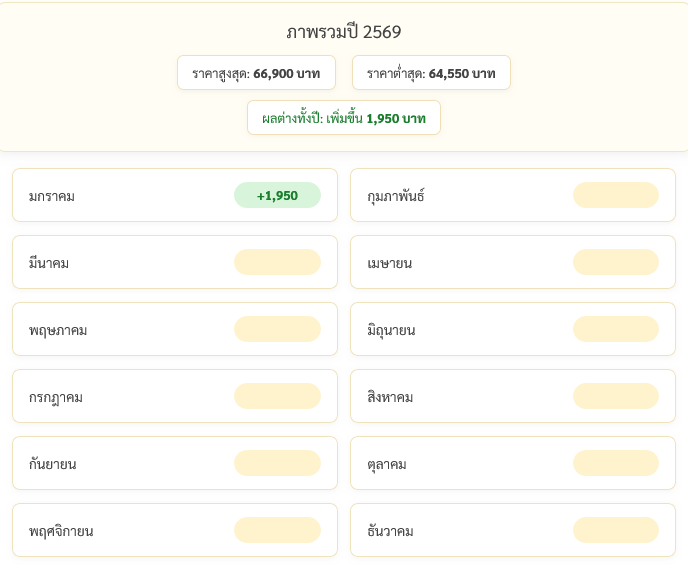This screenshot has width=688, height=569.
Task: Select the ราคาสูงสุด 66,900 บาท pill
Action: (256, 73)
